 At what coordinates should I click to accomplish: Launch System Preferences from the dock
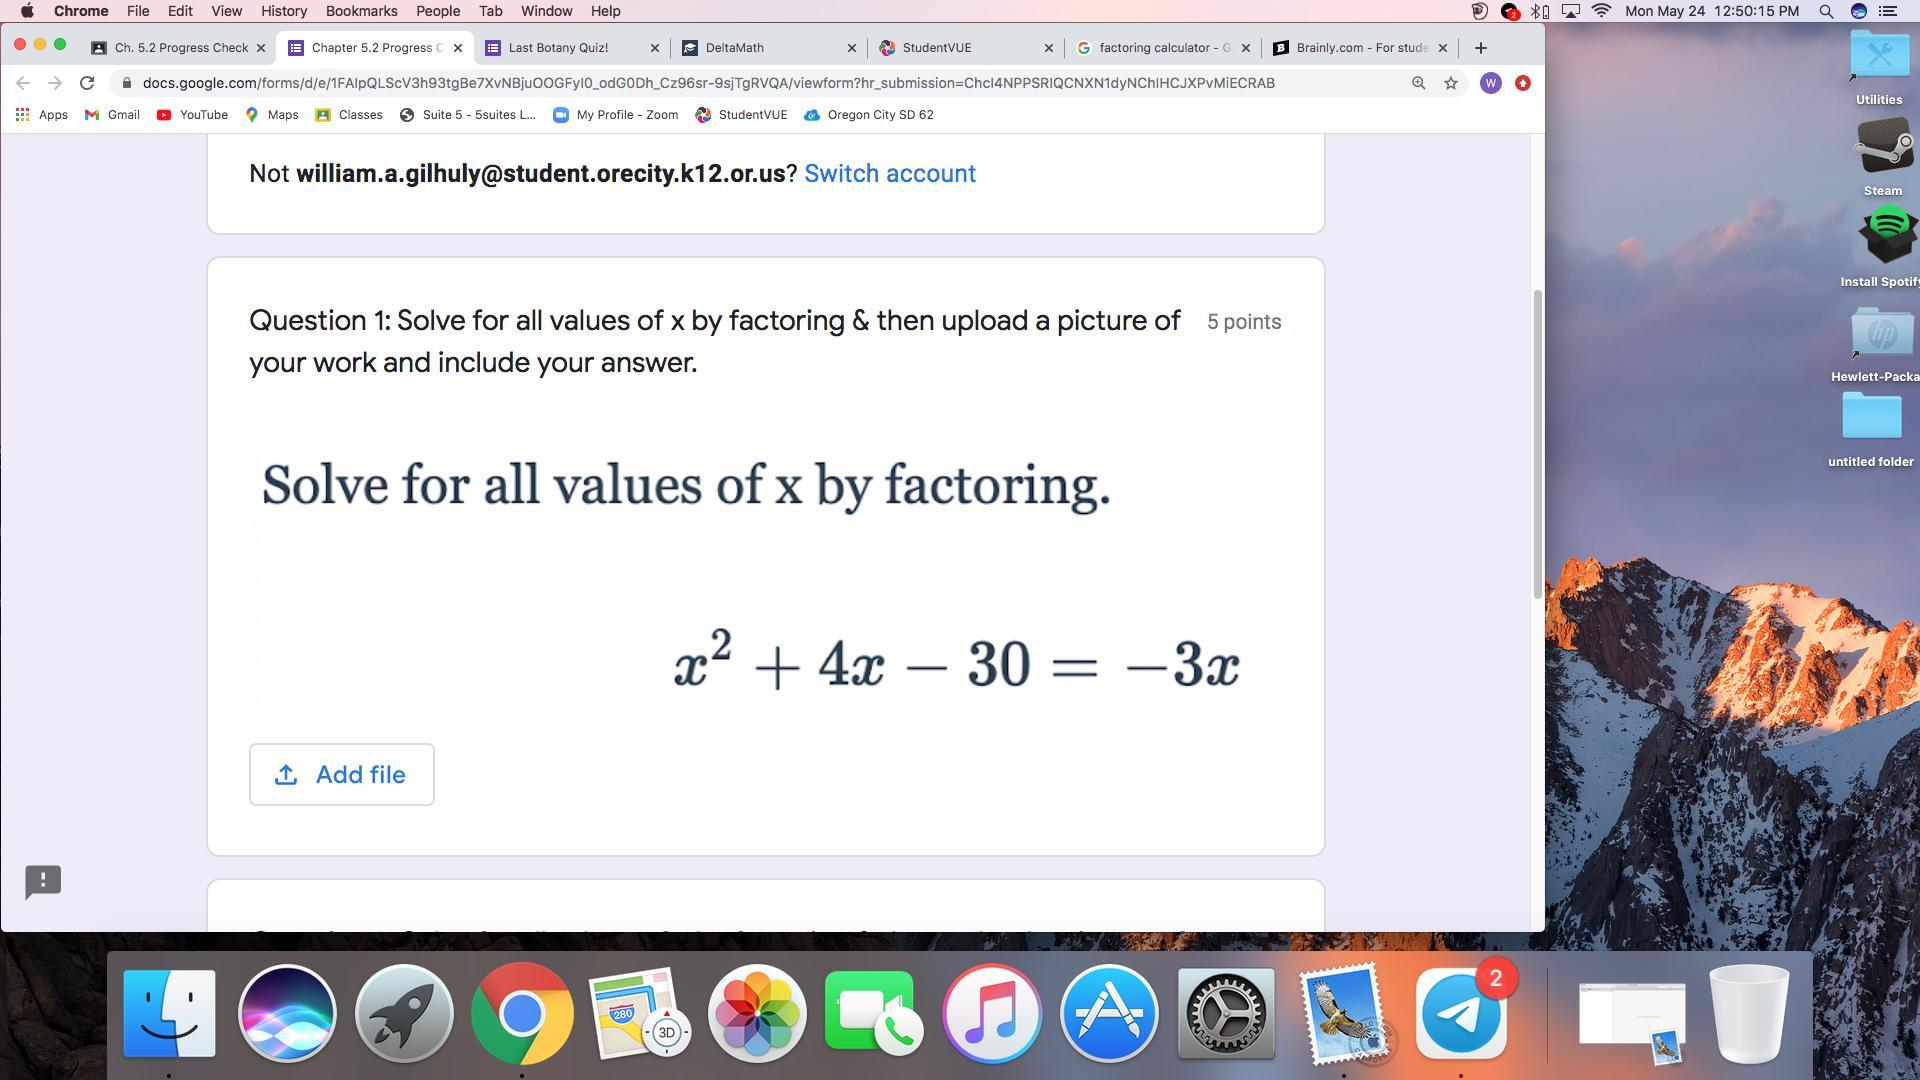click(1225, 1014)
